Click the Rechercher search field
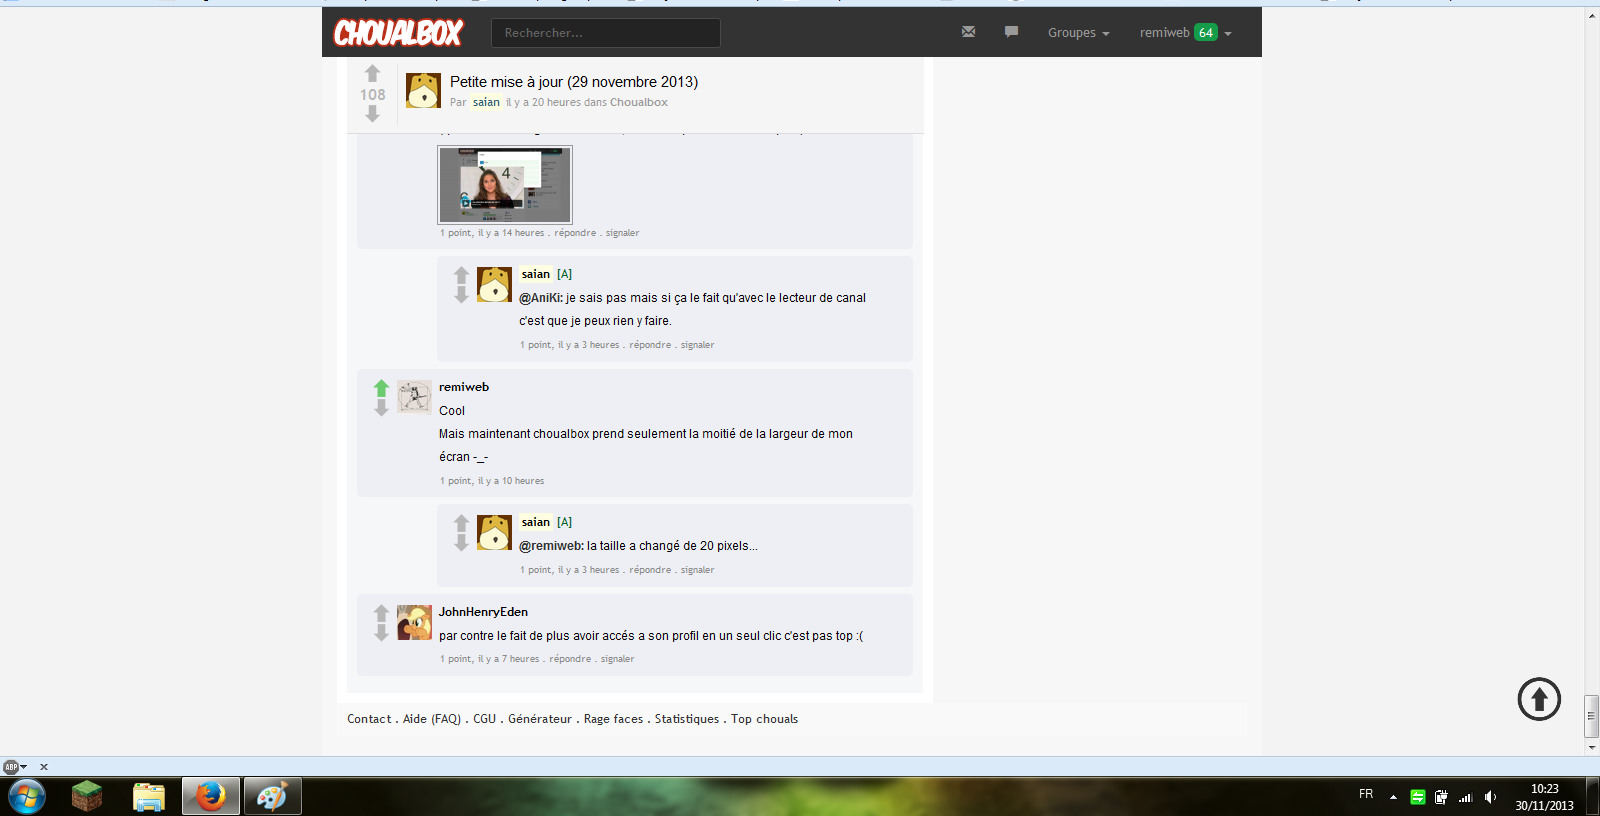1600x816 pixels. (605, 33)
